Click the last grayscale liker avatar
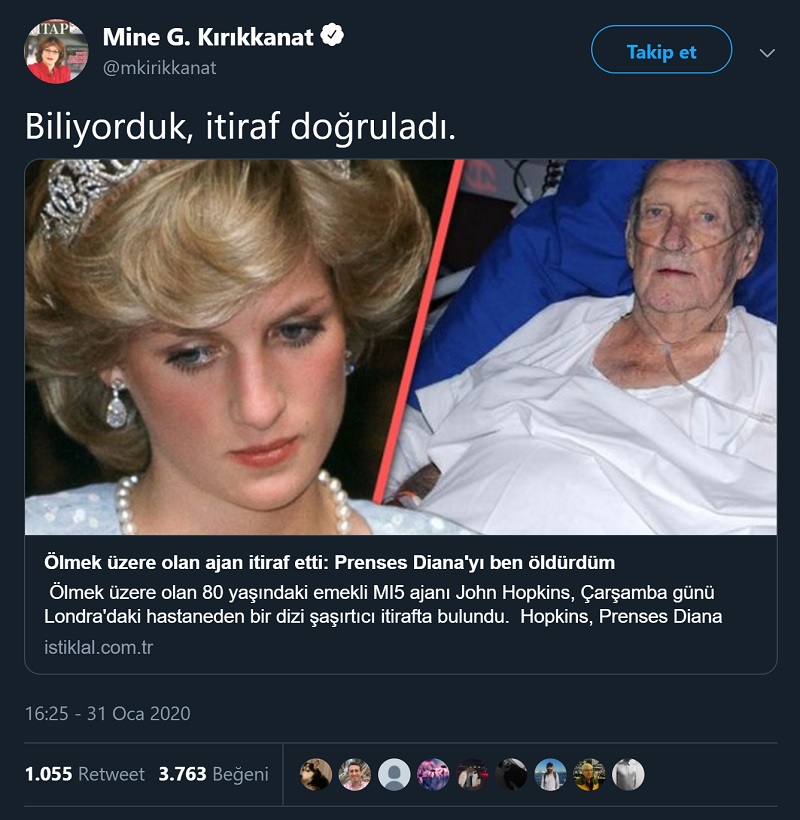 (628, 774)
